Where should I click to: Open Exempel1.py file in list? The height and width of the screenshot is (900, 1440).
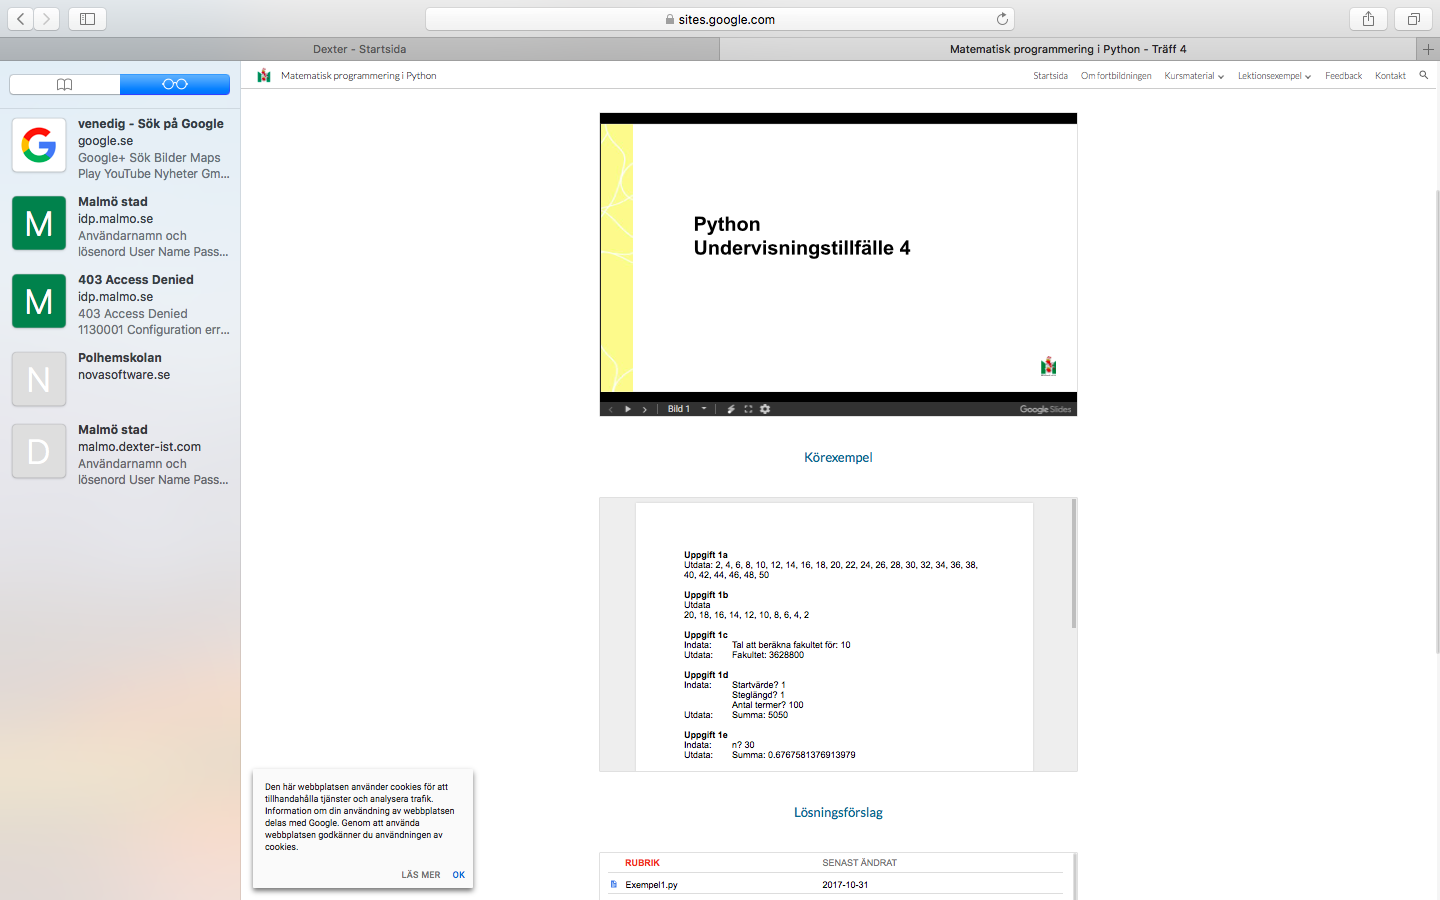click(x=651, y=885)
